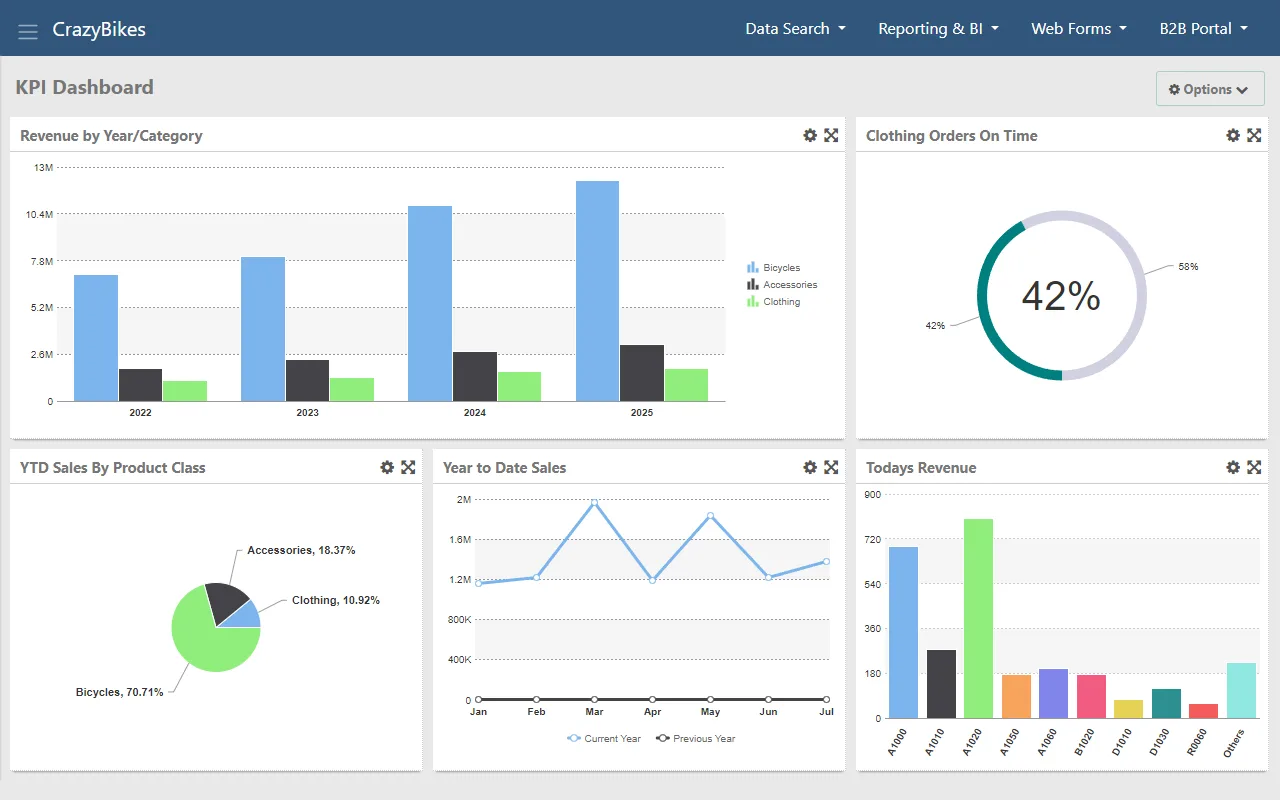The height and width of the screenshot is (800, 1280).
Task: Open the hamburger menu beside CrazyBikes
Action: [x=28, y=30]
